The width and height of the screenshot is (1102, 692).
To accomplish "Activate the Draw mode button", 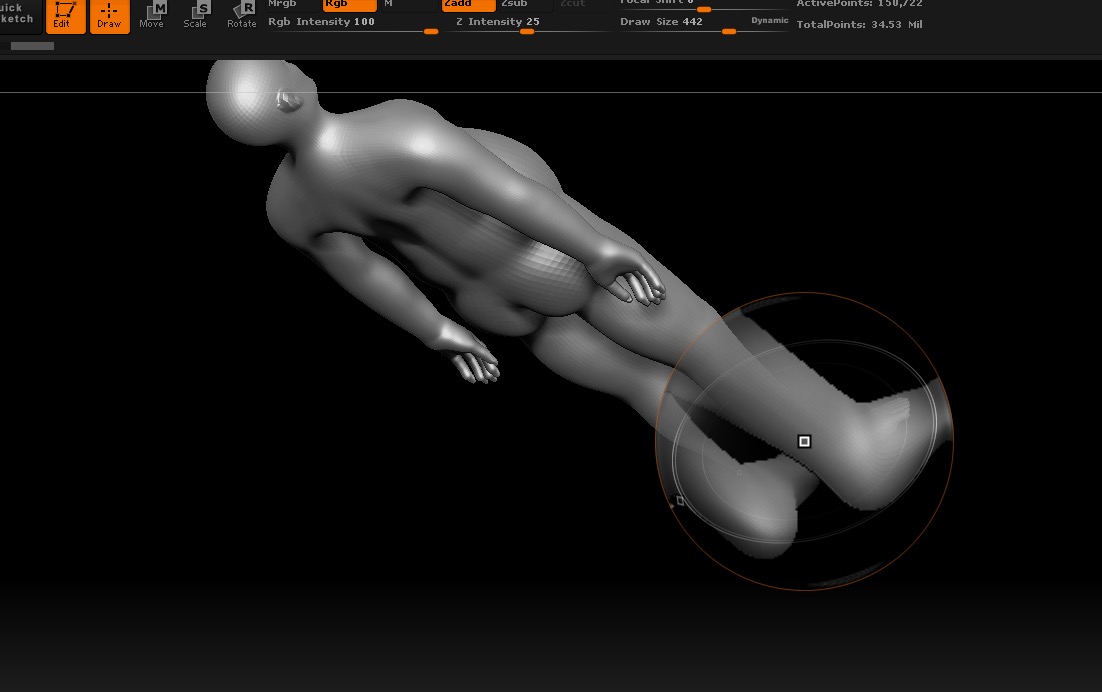I will [109, 16].
